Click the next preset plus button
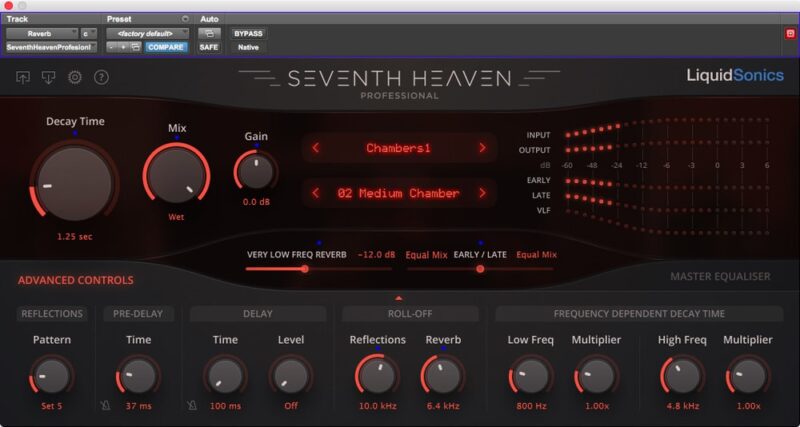800x427 pixels. click(123, 47)
